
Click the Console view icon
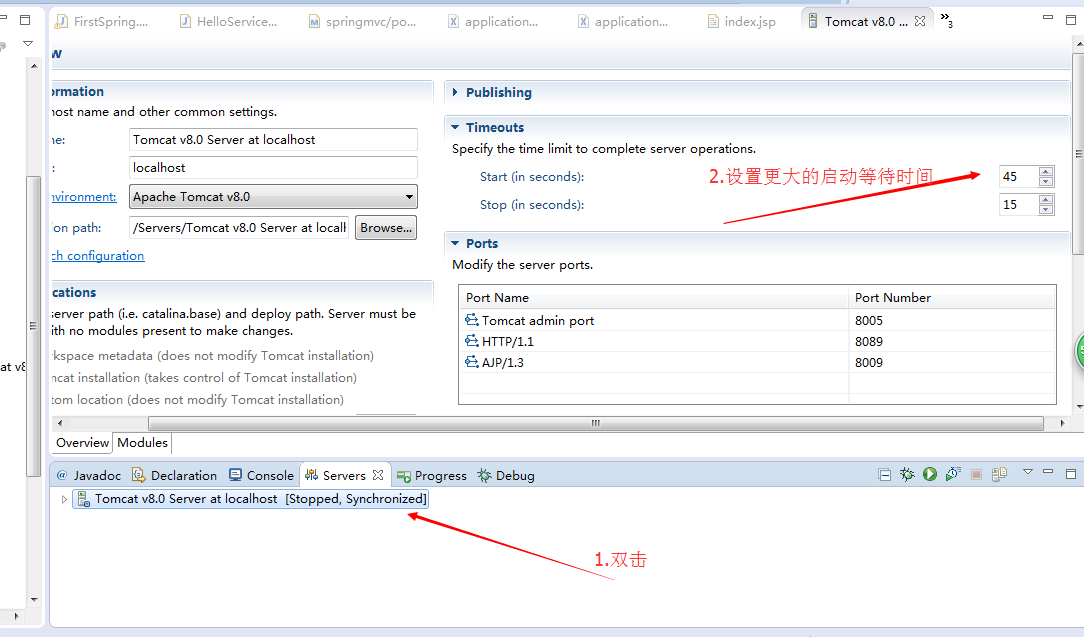point(236,474)
